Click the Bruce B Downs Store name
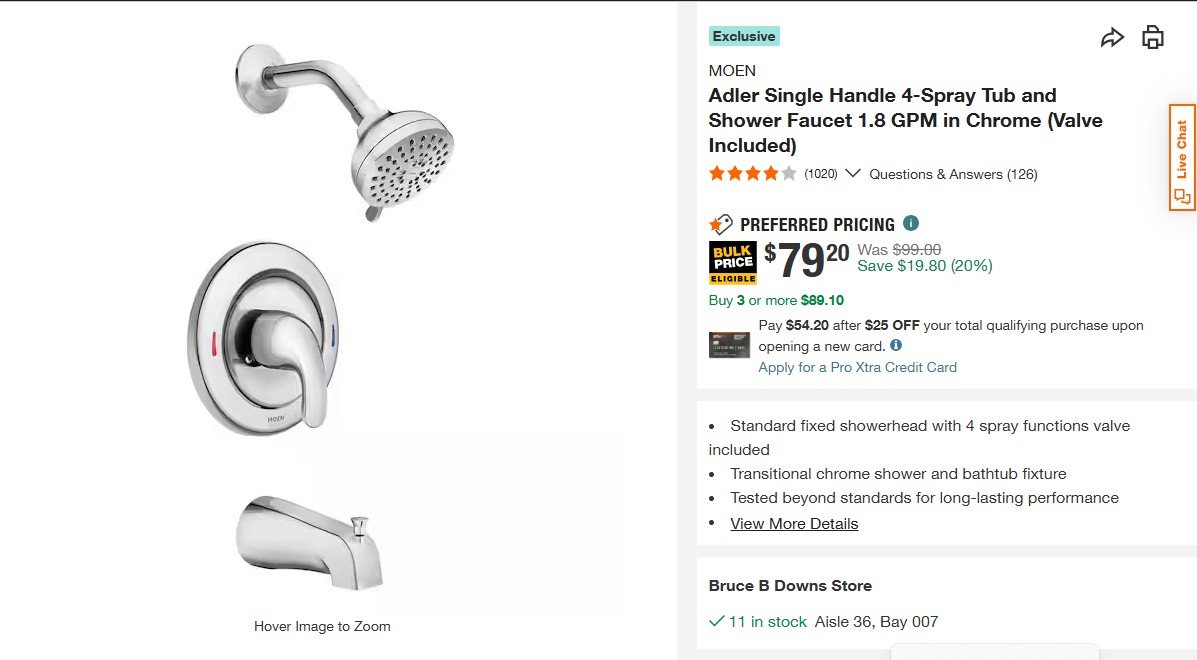The image size is (1197, 660). pos(790,585)
